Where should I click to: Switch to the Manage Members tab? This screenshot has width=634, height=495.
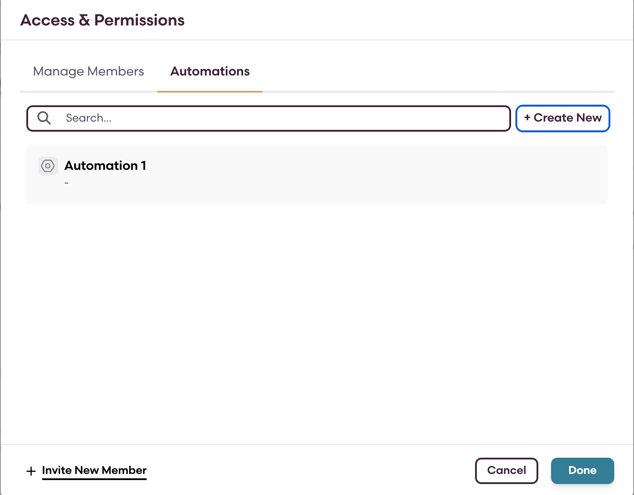coord(88,72)
